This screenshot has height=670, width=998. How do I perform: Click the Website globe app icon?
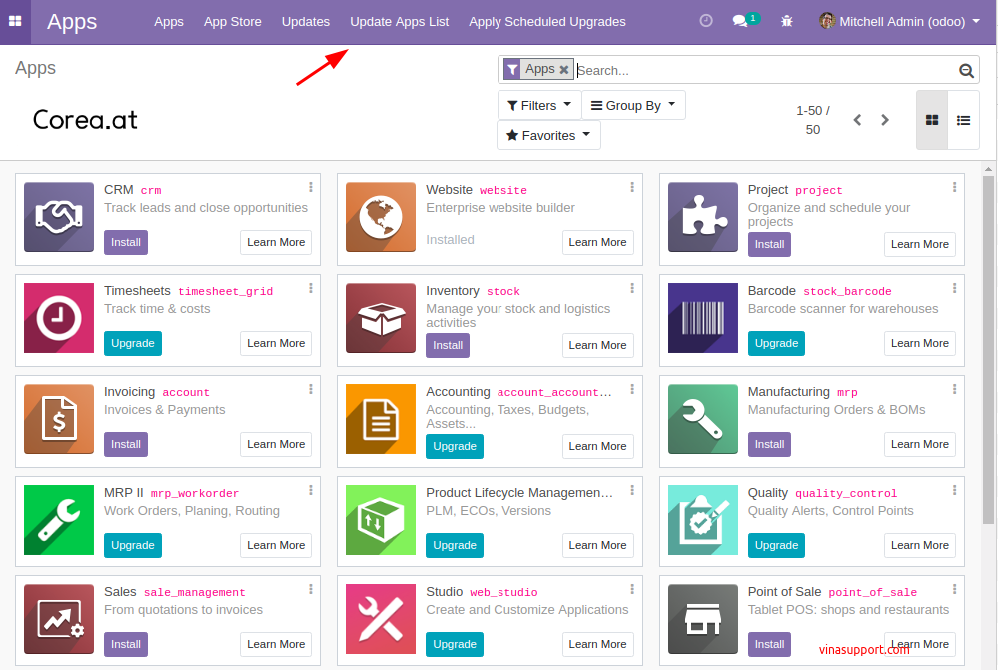(381, 217)
